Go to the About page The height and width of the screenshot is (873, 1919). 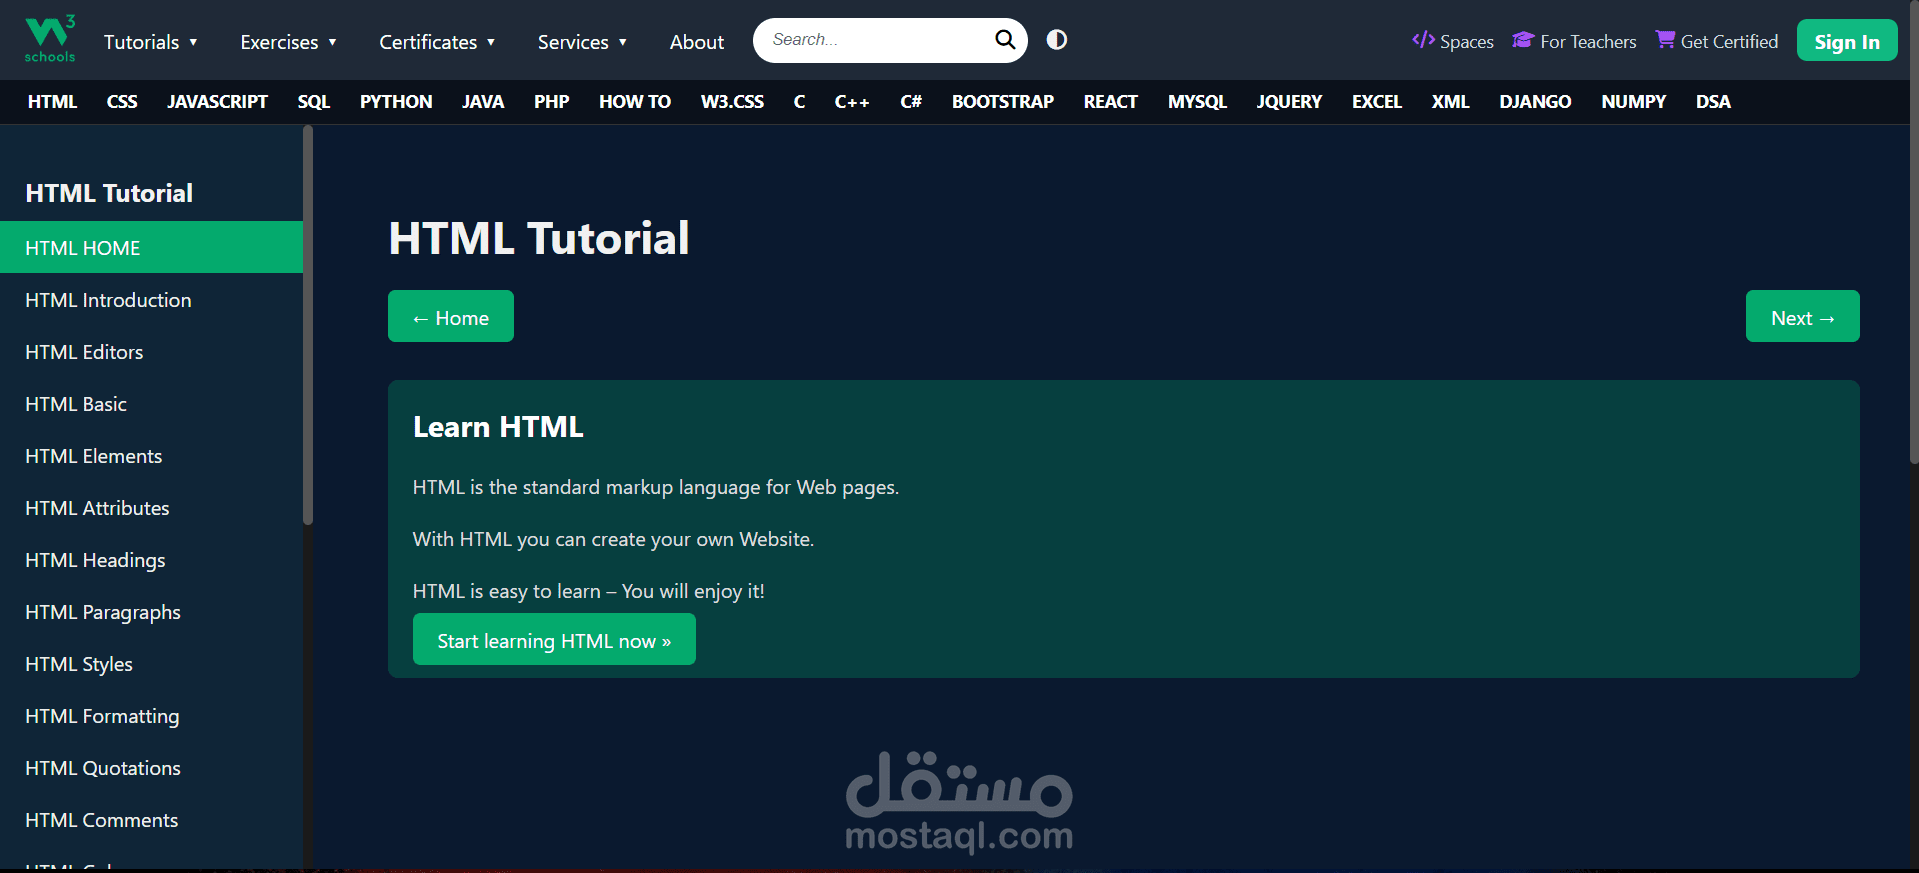[697, 42]
